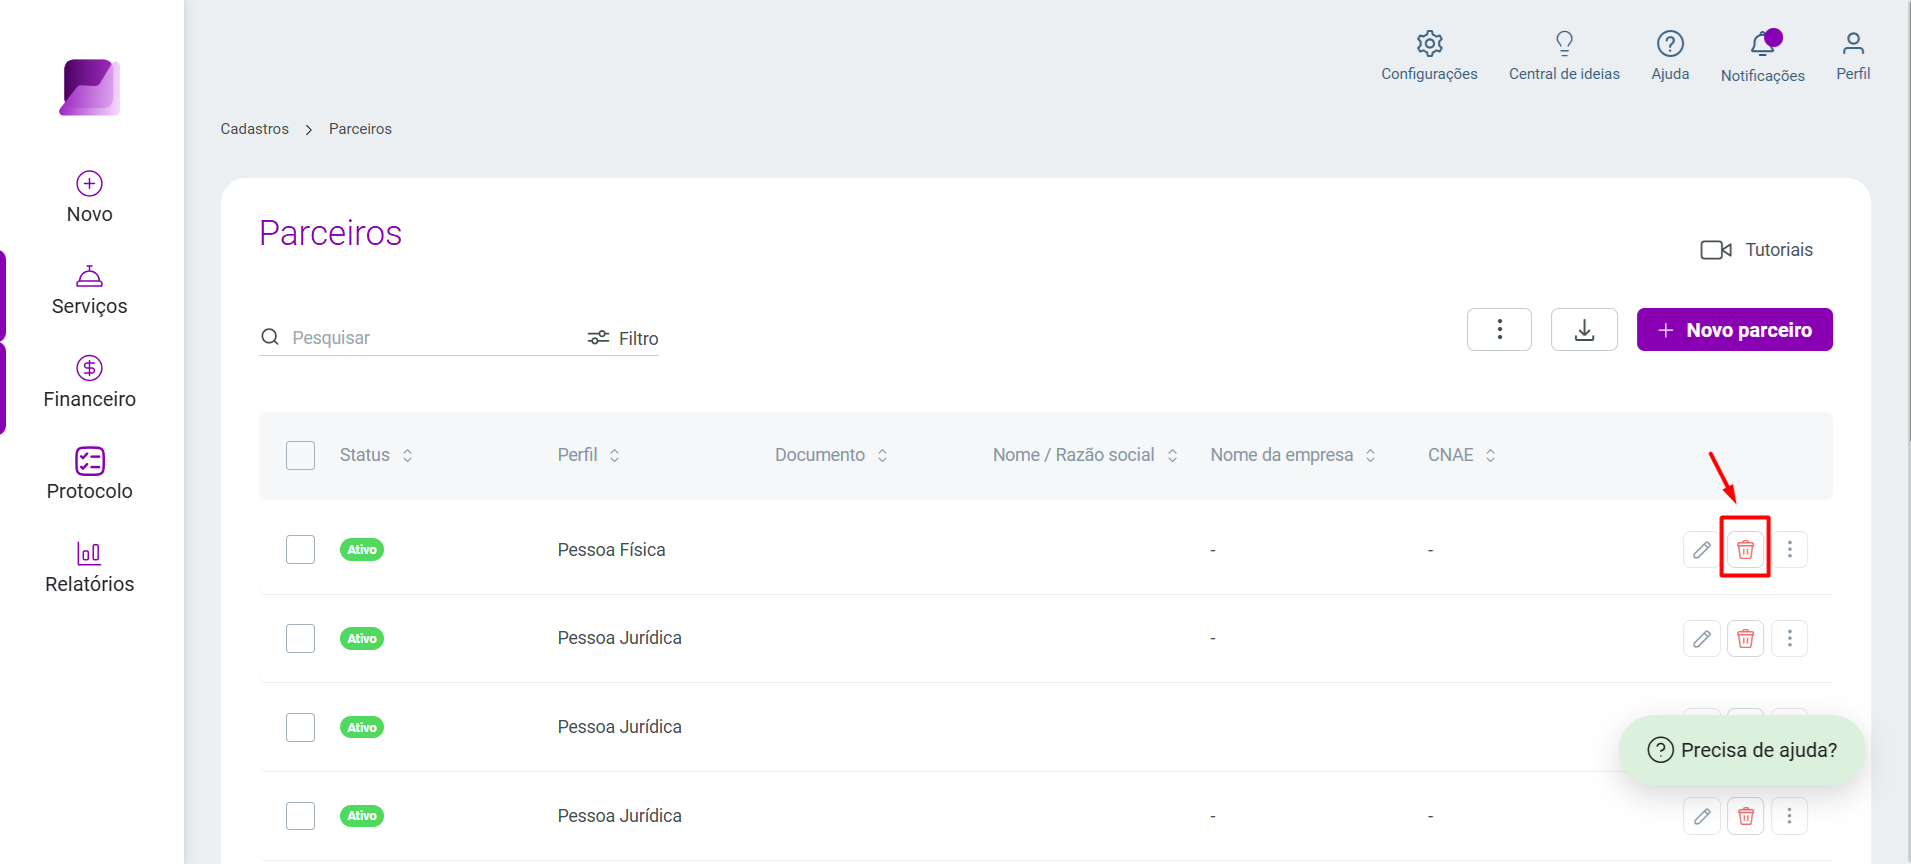Click the app logo in sidebar
Screen dimensions: 1911x864
tap(90, 88)
